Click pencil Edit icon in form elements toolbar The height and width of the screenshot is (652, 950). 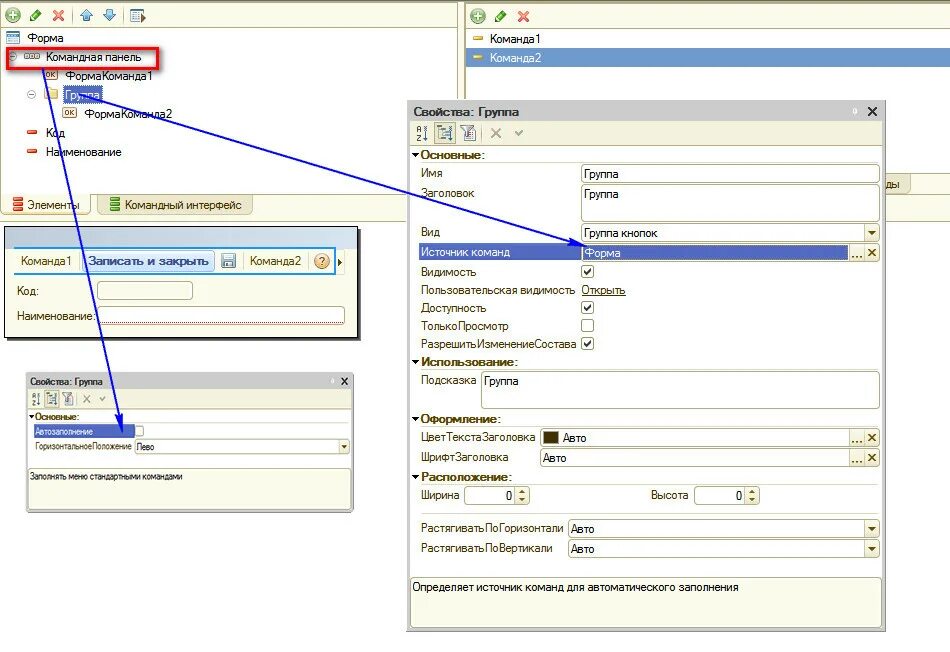[35, 15]
